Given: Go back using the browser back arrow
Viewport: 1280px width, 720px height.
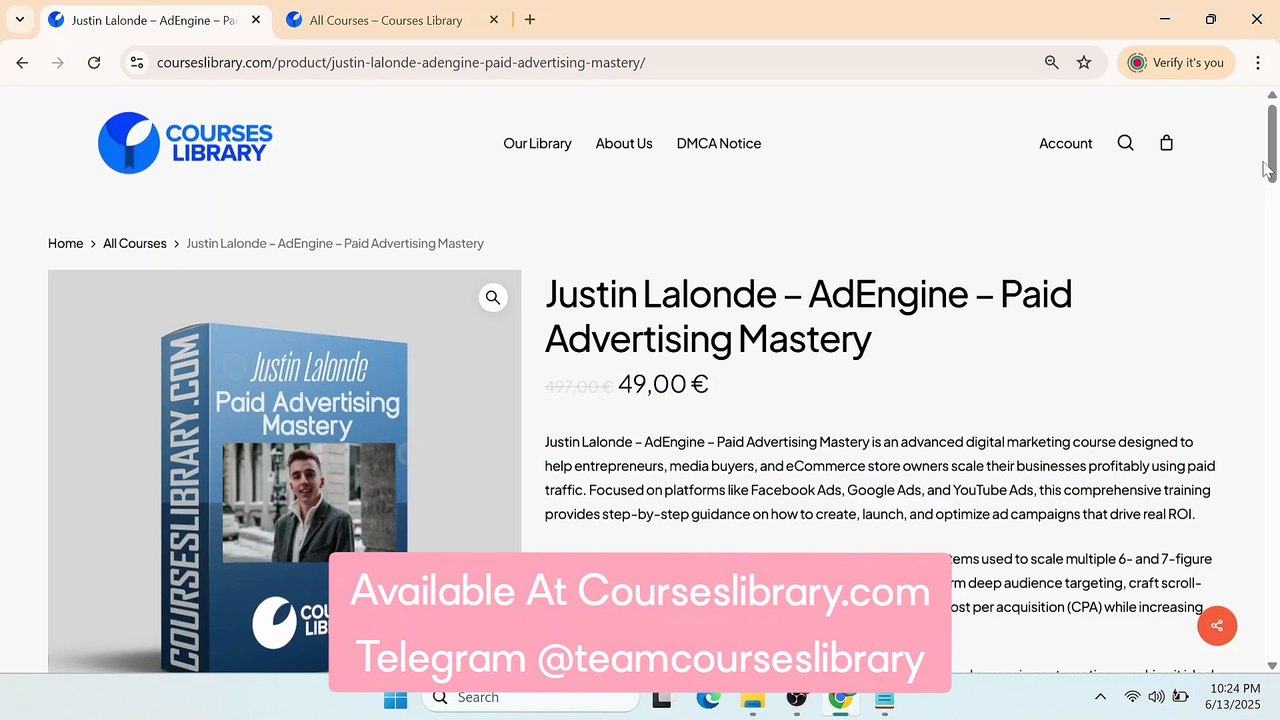Looking at the screenshot, I should (x=22, y=62).
